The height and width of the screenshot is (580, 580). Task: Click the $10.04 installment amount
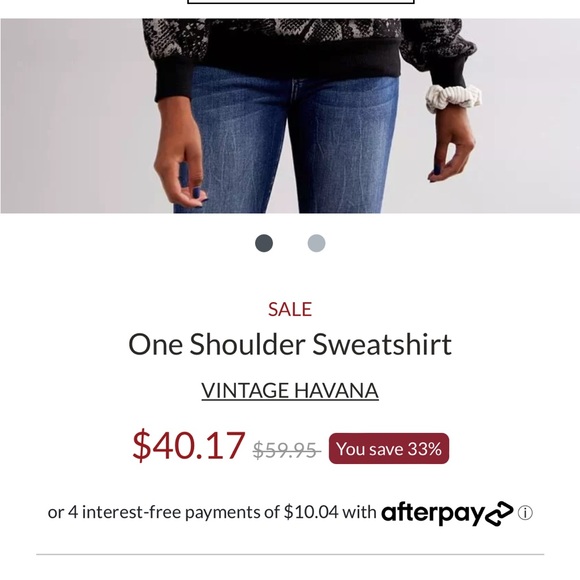pos(311,512)
